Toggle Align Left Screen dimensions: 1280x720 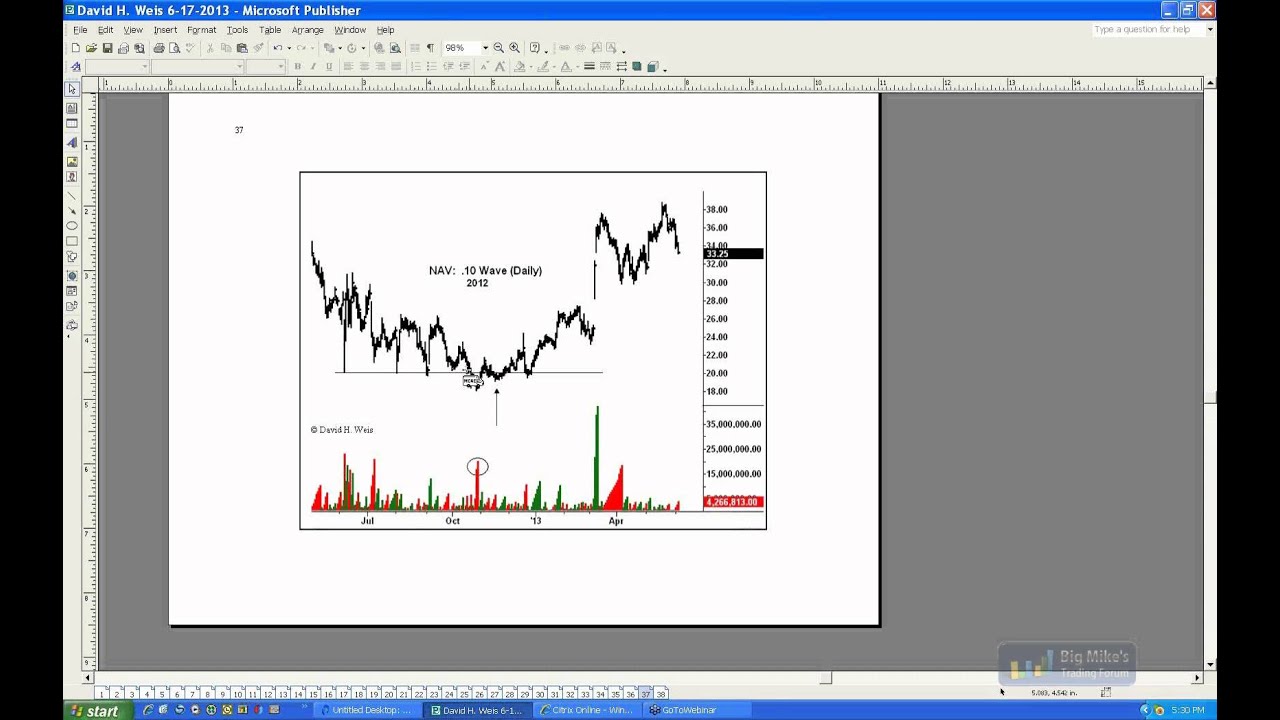347,67
